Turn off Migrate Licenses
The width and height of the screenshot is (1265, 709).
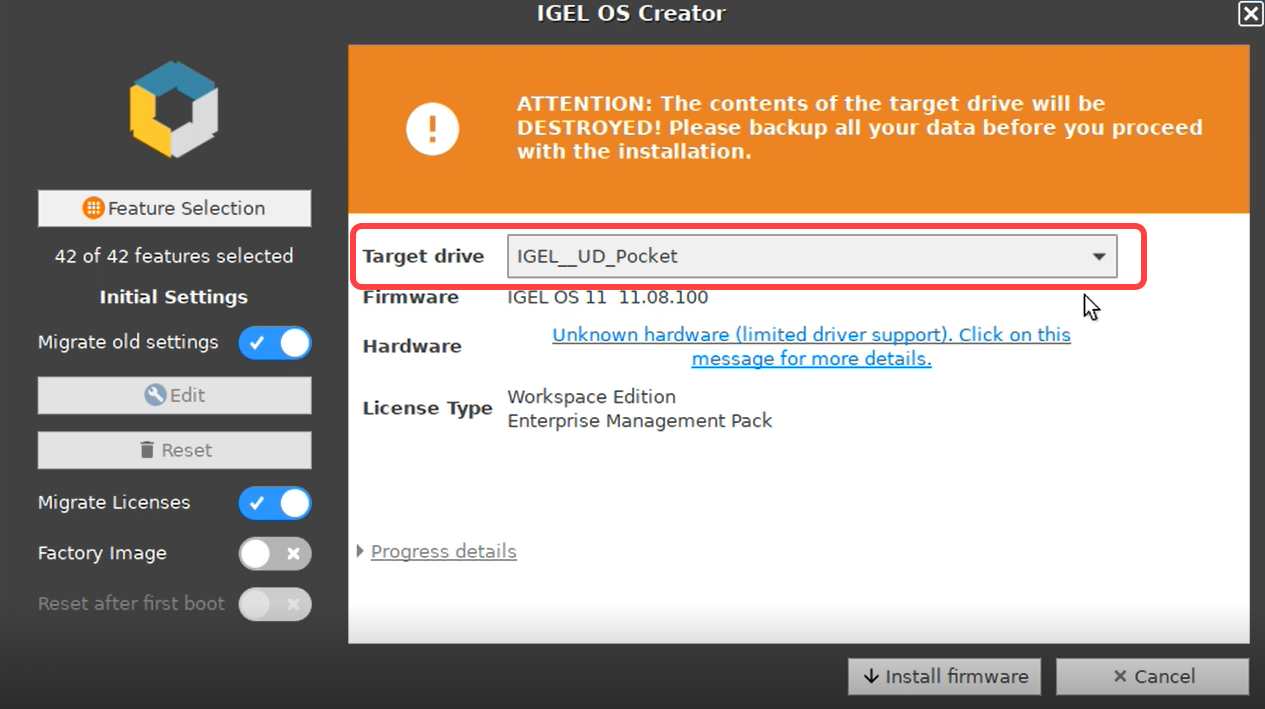click(x=275, y=503)
